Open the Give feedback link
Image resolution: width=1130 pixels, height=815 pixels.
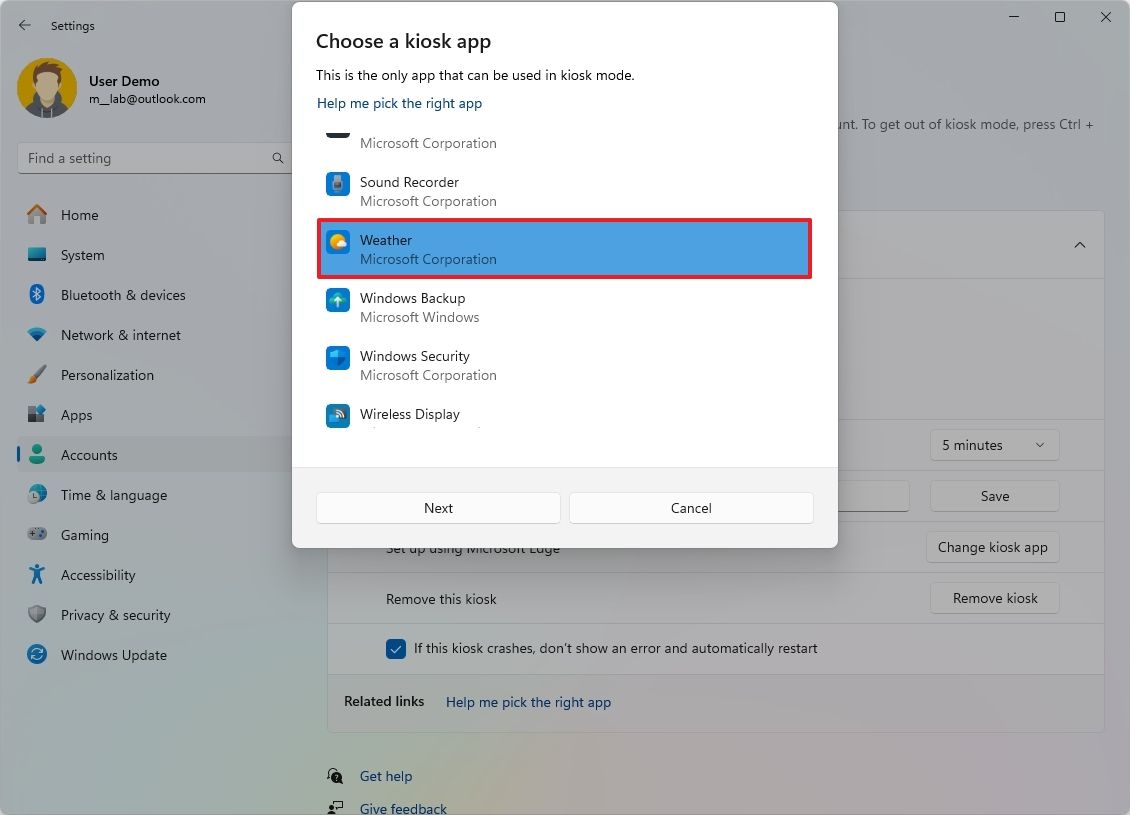[x=403, y=808]
